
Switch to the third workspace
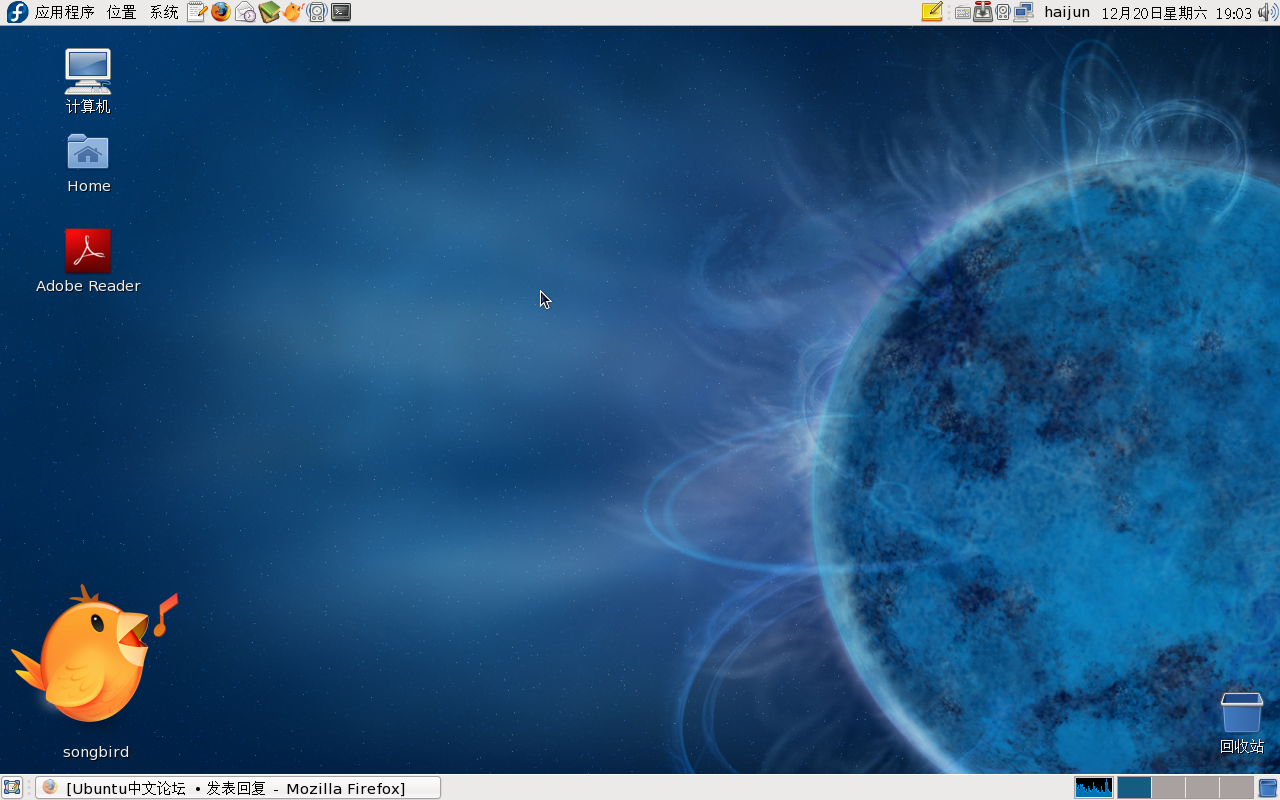coord(1202,788)
